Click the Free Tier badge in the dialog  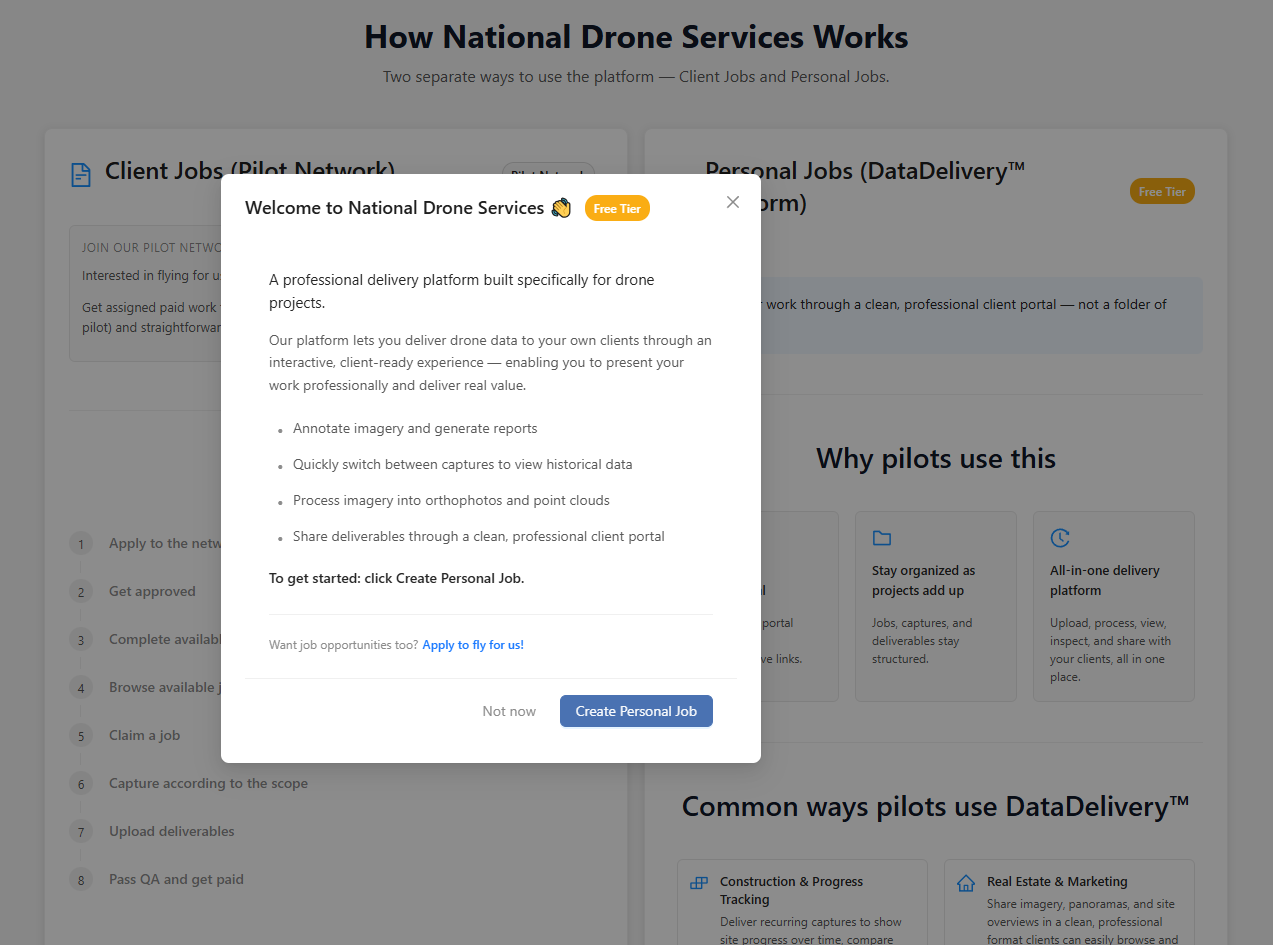(x=617, y=208)
